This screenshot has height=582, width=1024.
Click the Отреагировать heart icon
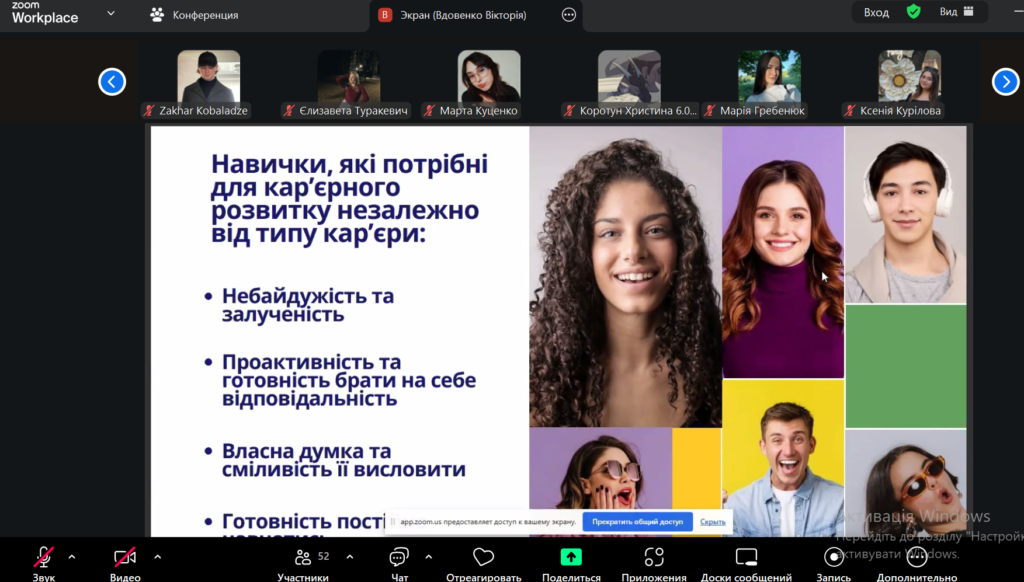[484, 557]
